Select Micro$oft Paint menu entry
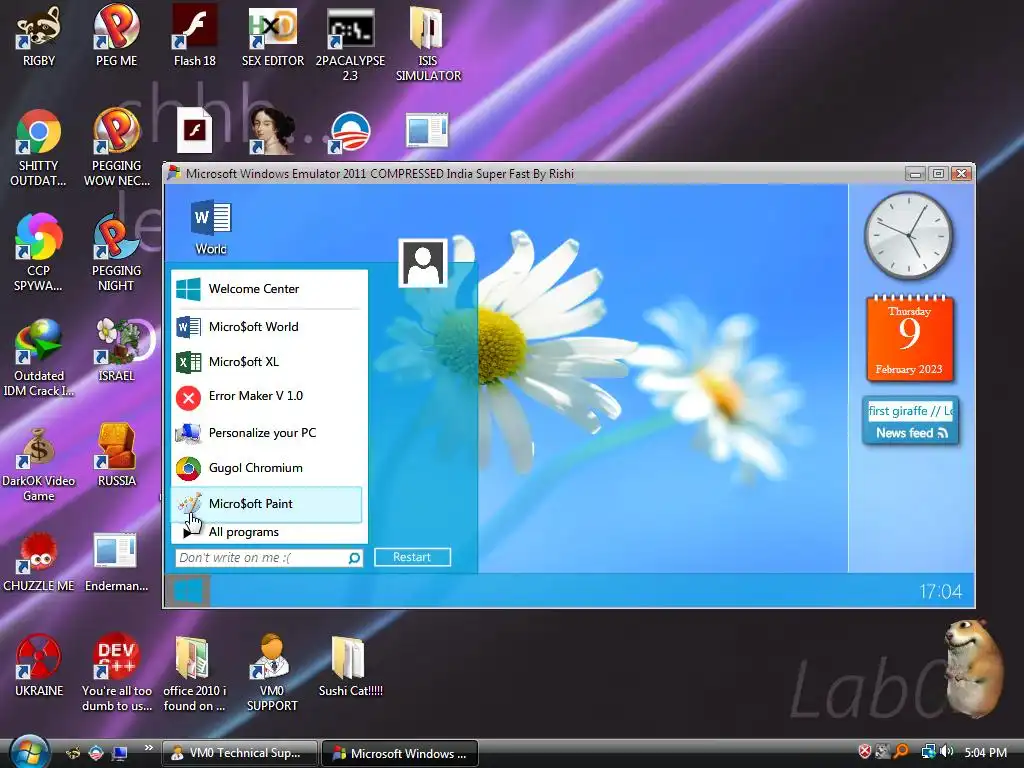Image resolution: width=1024 pixels, height=768 pixels. pyautogui.click(x=266, y=504)
